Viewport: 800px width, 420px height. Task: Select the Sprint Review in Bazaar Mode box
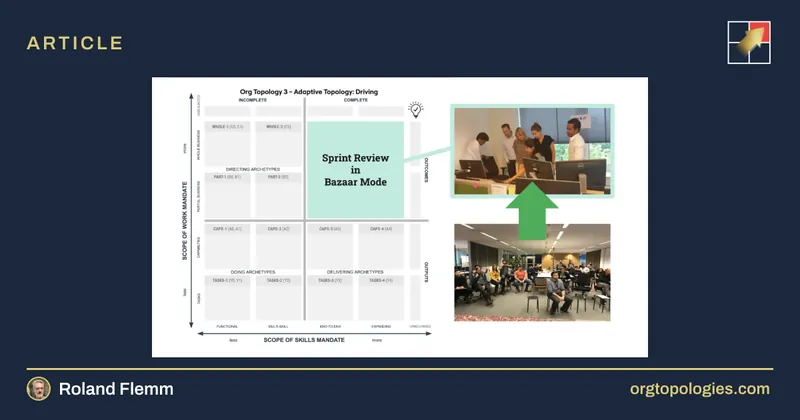click(356, 170)
